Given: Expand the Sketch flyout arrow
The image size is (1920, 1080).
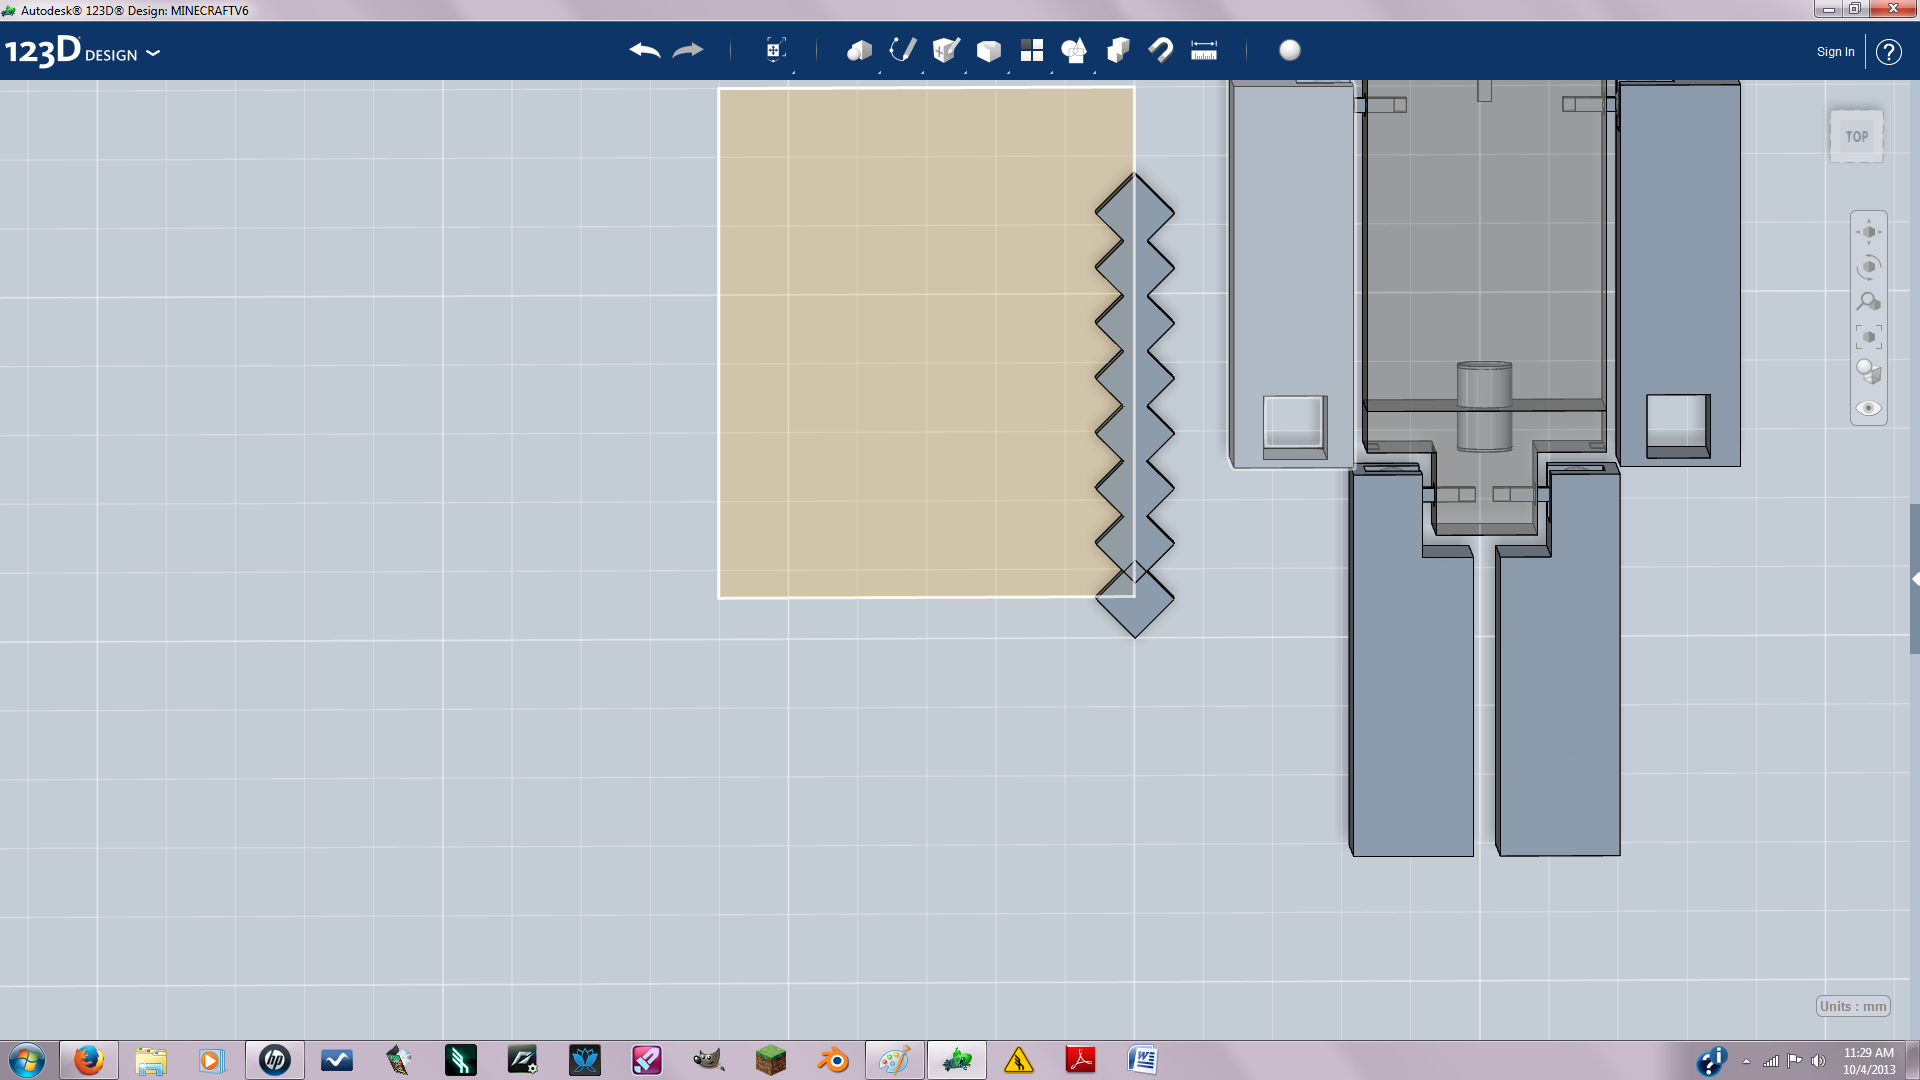Looking at the screenshot, I should [923, 72].
